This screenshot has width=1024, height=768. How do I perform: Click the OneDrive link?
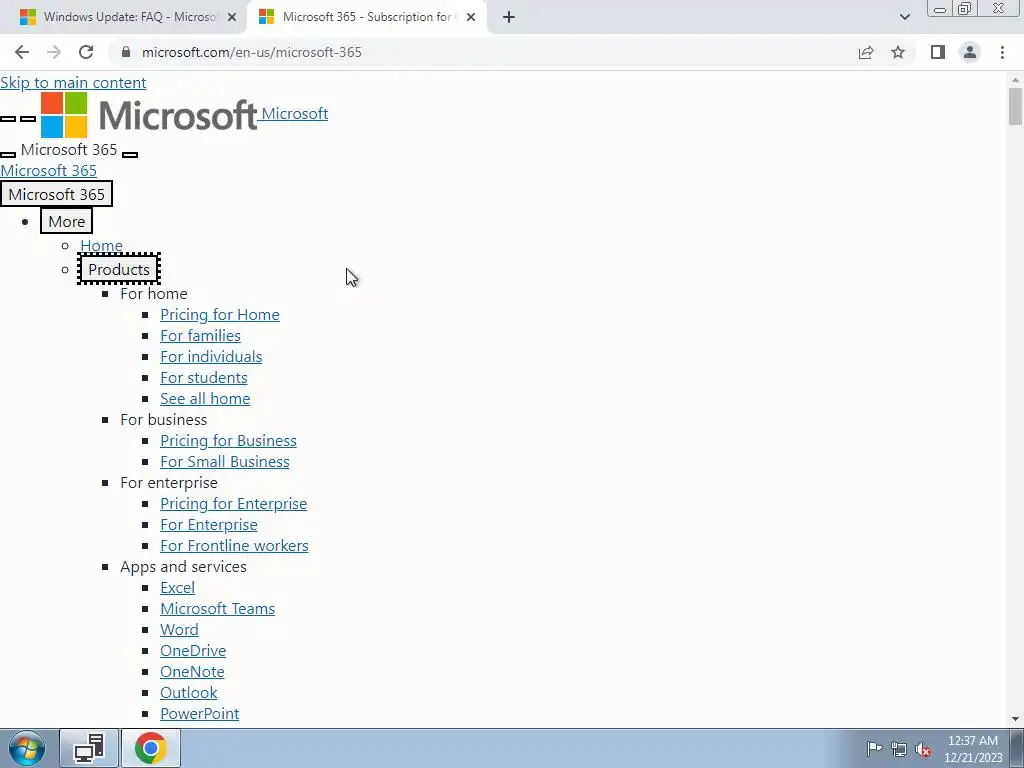coord(193,650)
